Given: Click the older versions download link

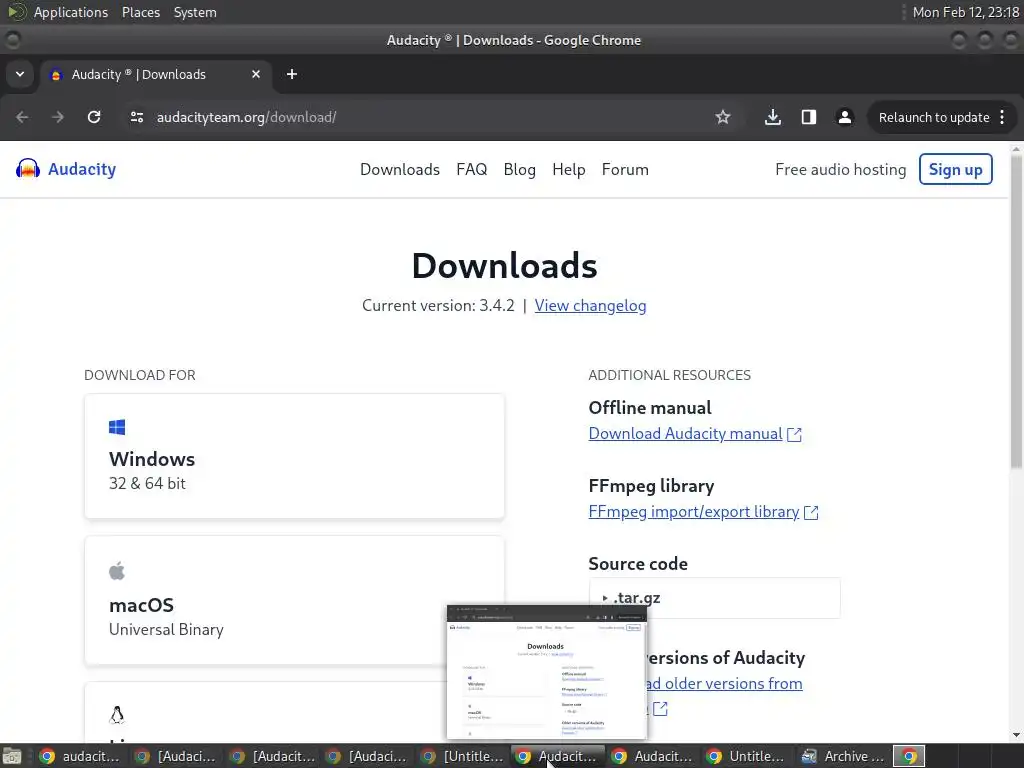Looking at the screenshot, I should pyautogui.click(x=725, y=683).
